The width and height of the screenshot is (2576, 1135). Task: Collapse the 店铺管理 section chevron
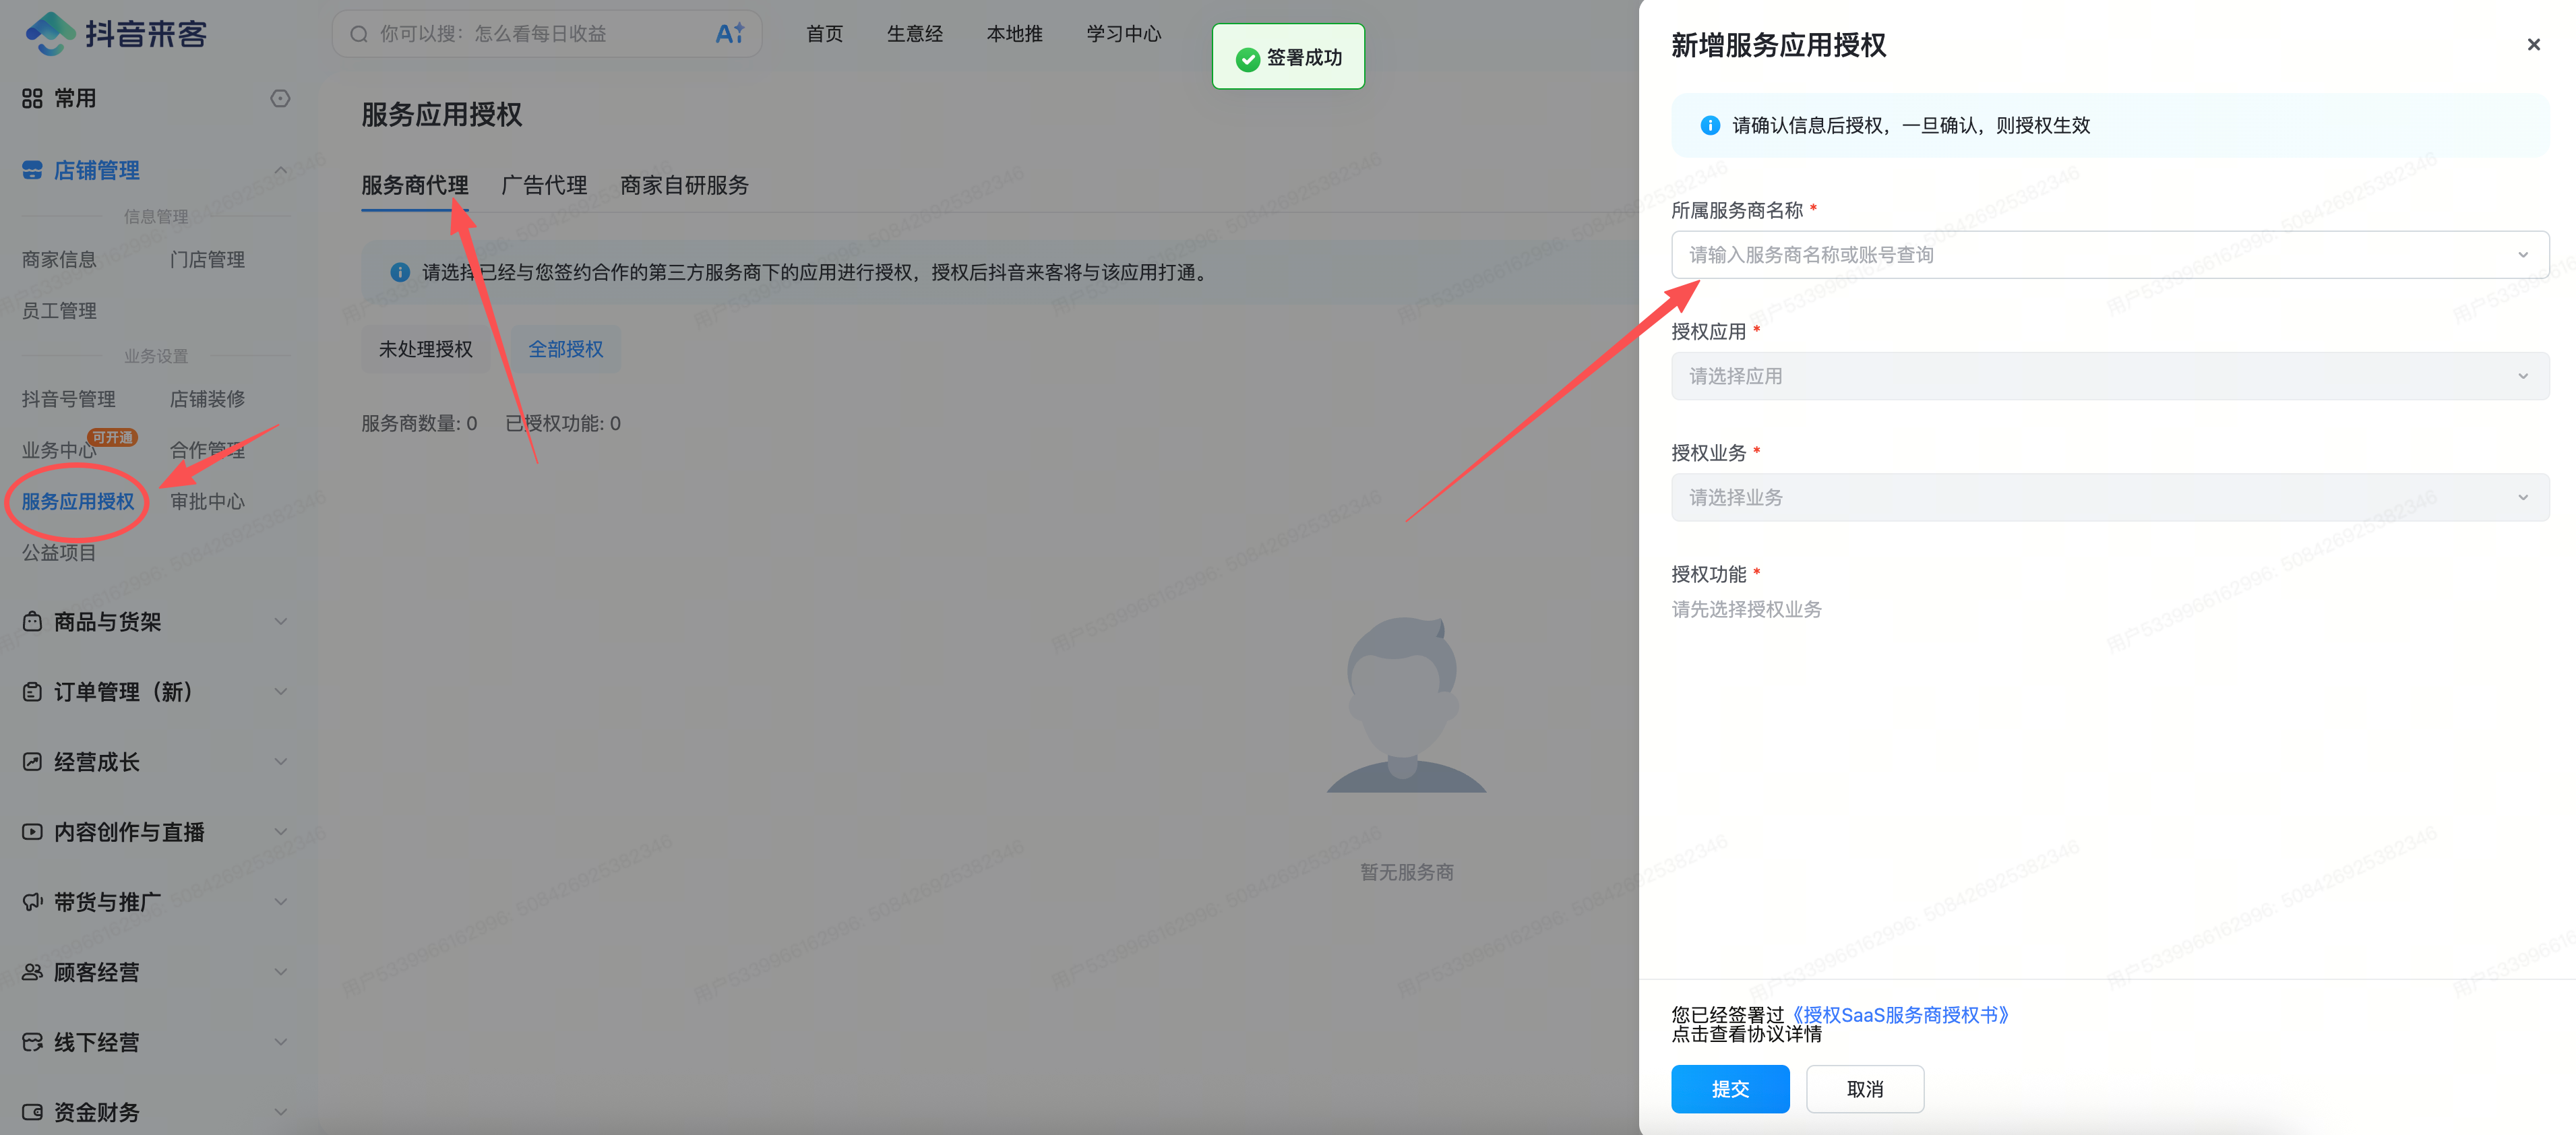point(281,170)
